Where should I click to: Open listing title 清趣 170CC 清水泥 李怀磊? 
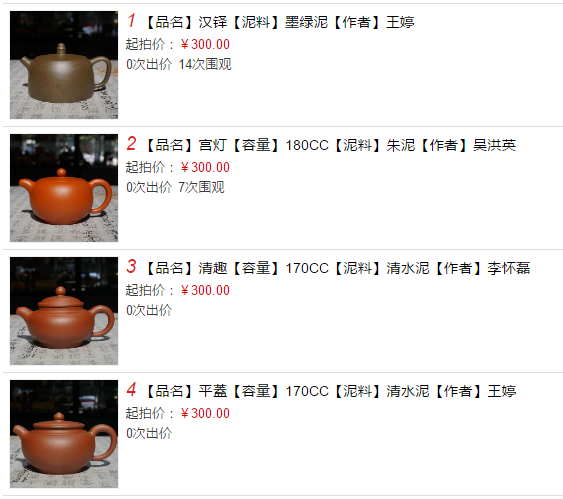(x=337, y=268)
